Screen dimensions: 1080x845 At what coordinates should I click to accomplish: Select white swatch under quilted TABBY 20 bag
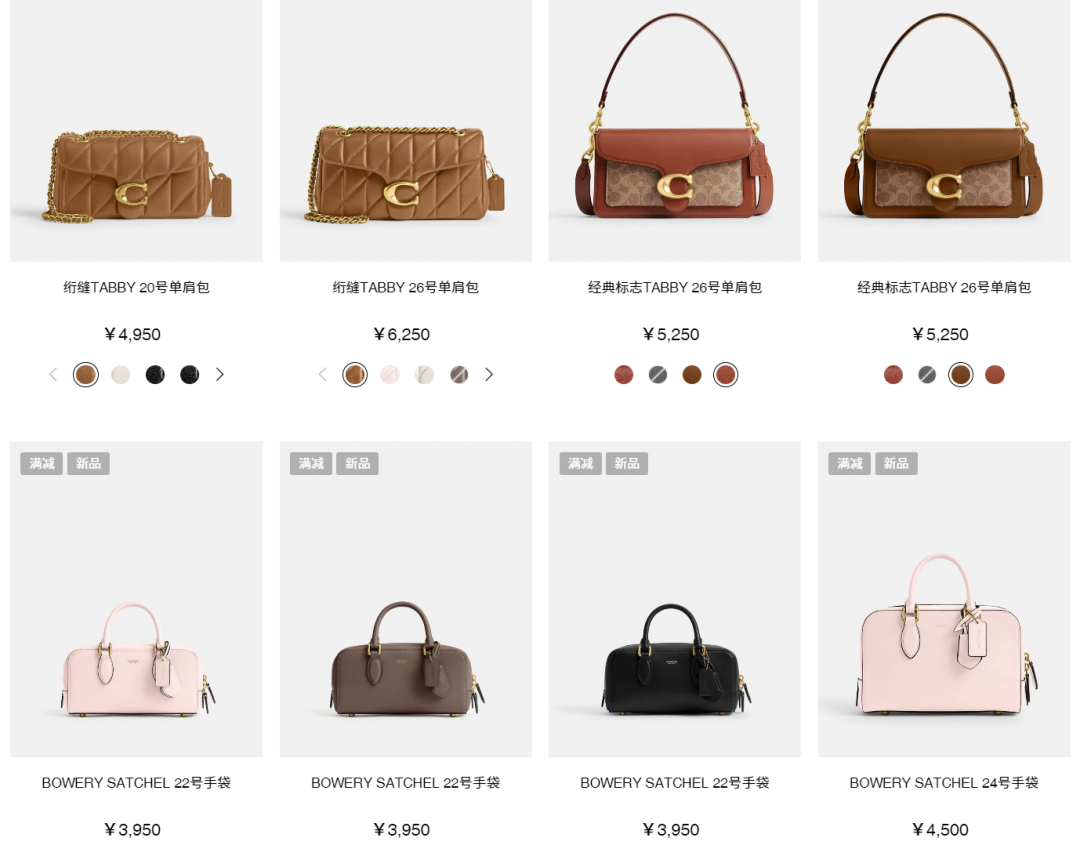coord(121,375)
